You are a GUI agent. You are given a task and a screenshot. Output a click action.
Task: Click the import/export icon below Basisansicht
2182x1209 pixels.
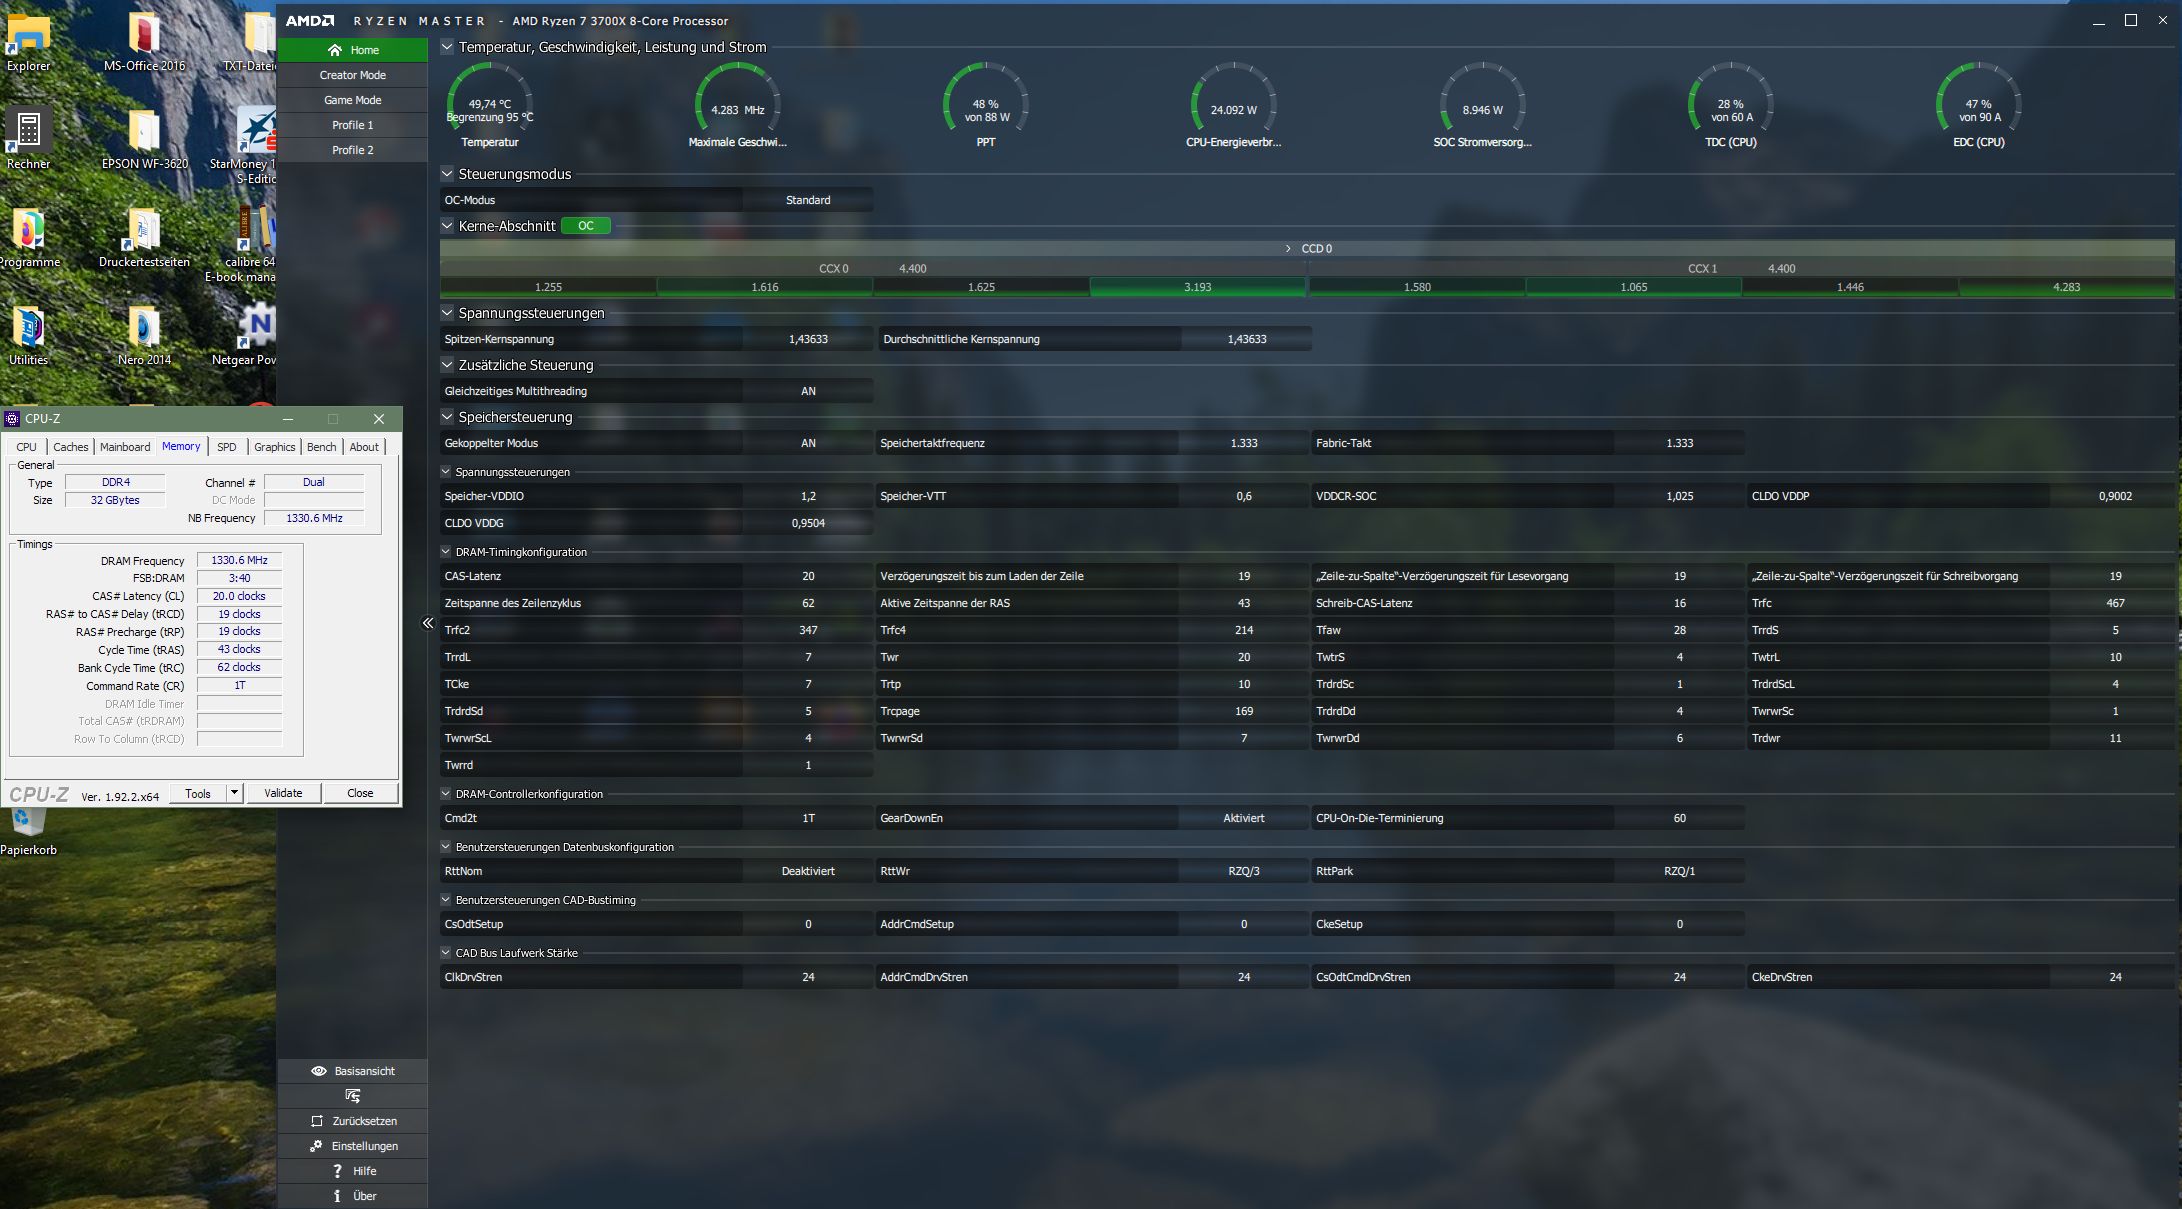pos(352,1096)
